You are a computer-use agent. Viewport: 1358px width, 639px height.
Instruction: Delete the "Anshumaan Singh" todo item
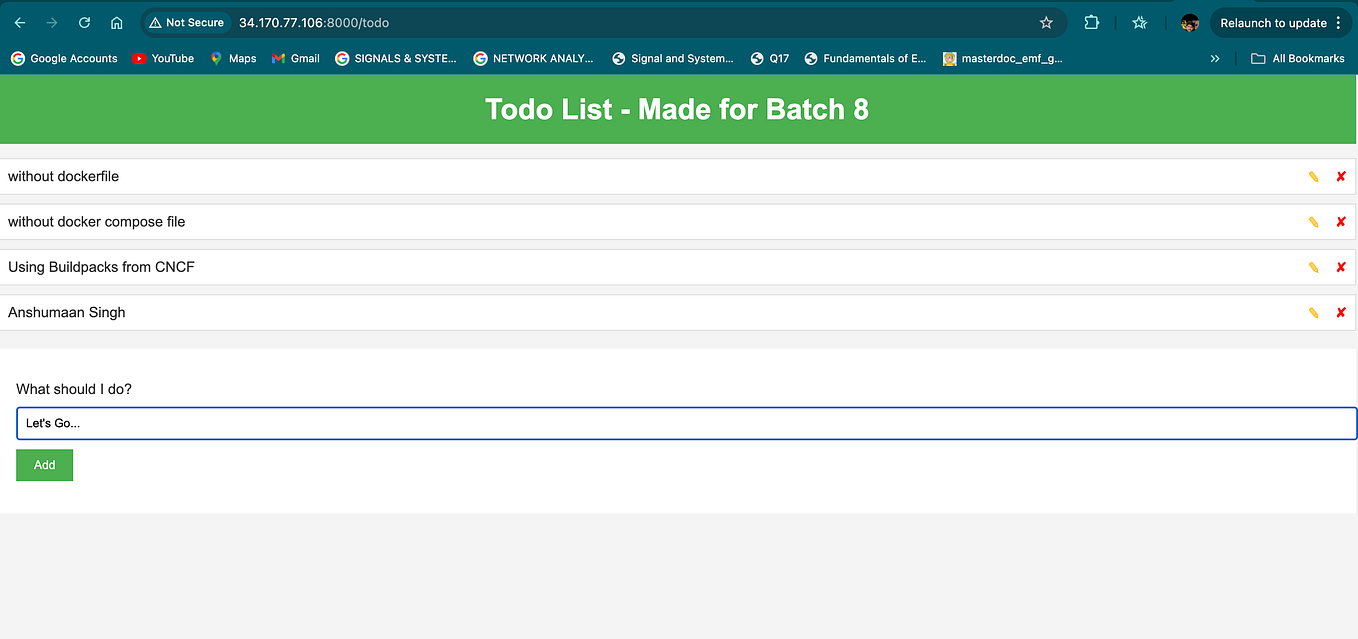(1341, 312)
